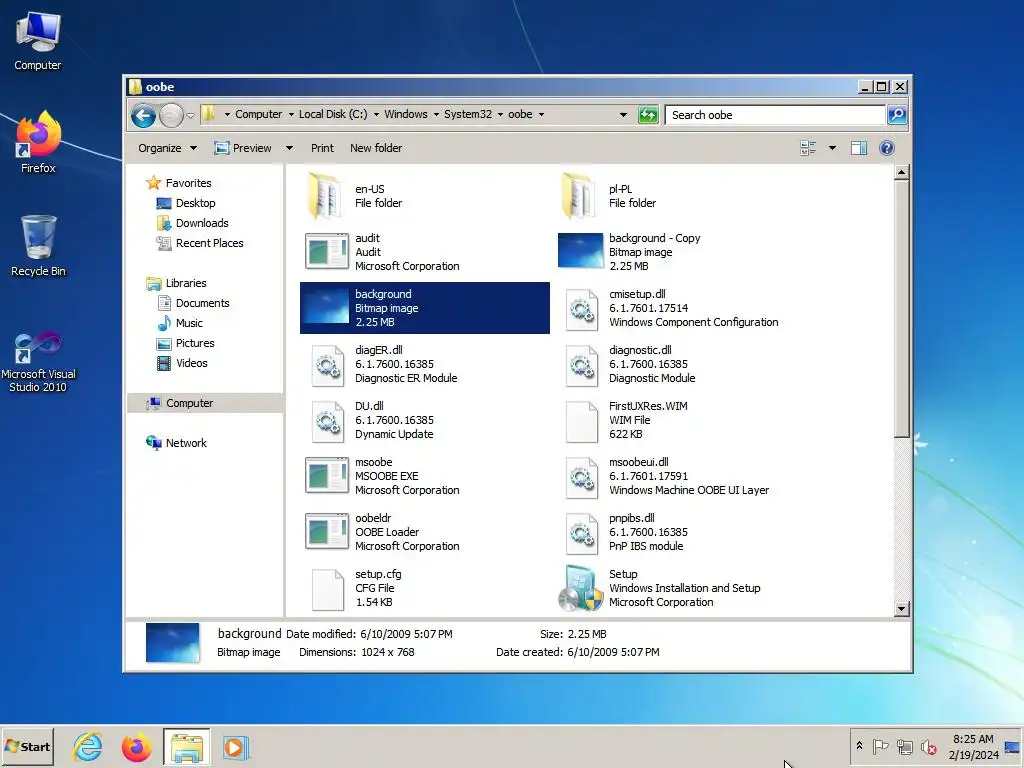Select the setup.cfg file icon
Image resolution: width=1024 pixels, height=768 pixels.
(x=328, y=590)
